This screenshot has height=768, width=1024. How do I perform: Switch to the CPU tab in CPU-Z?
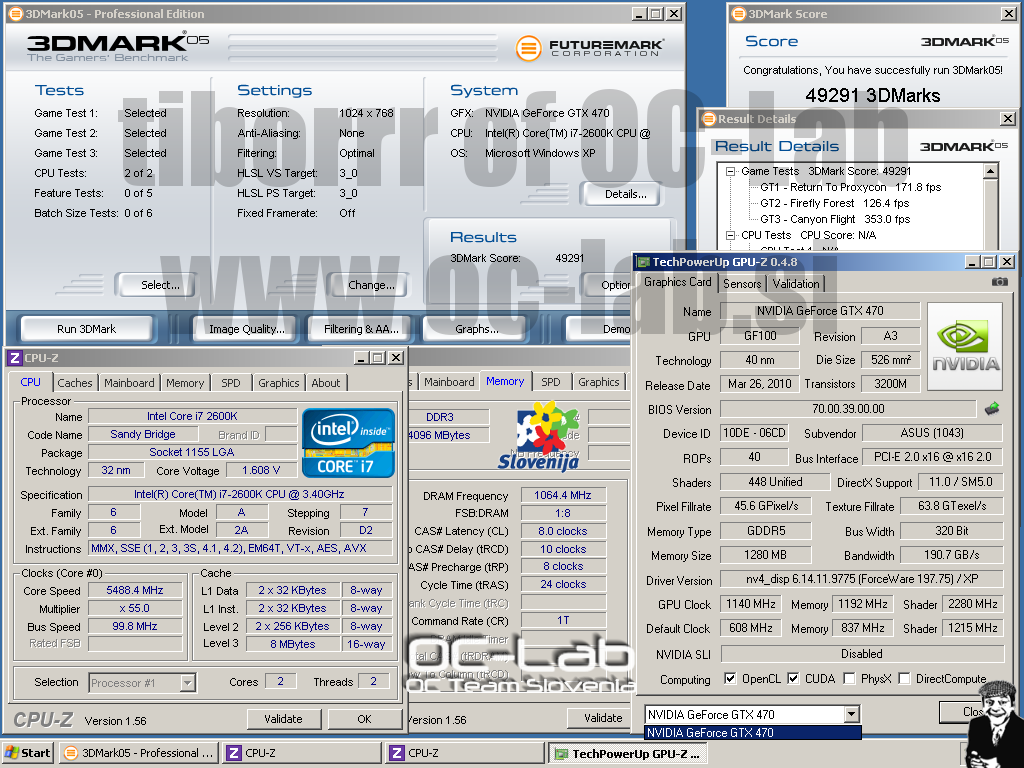coord(30,382)
